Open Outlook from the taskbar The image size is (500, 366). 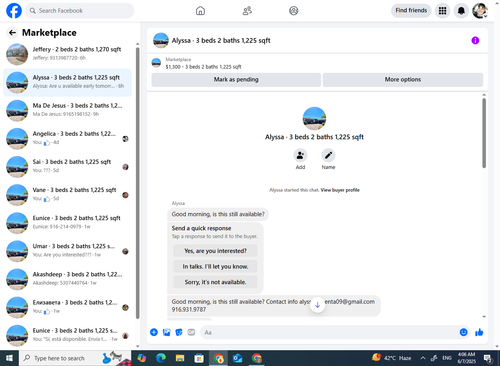coord(237,358)
